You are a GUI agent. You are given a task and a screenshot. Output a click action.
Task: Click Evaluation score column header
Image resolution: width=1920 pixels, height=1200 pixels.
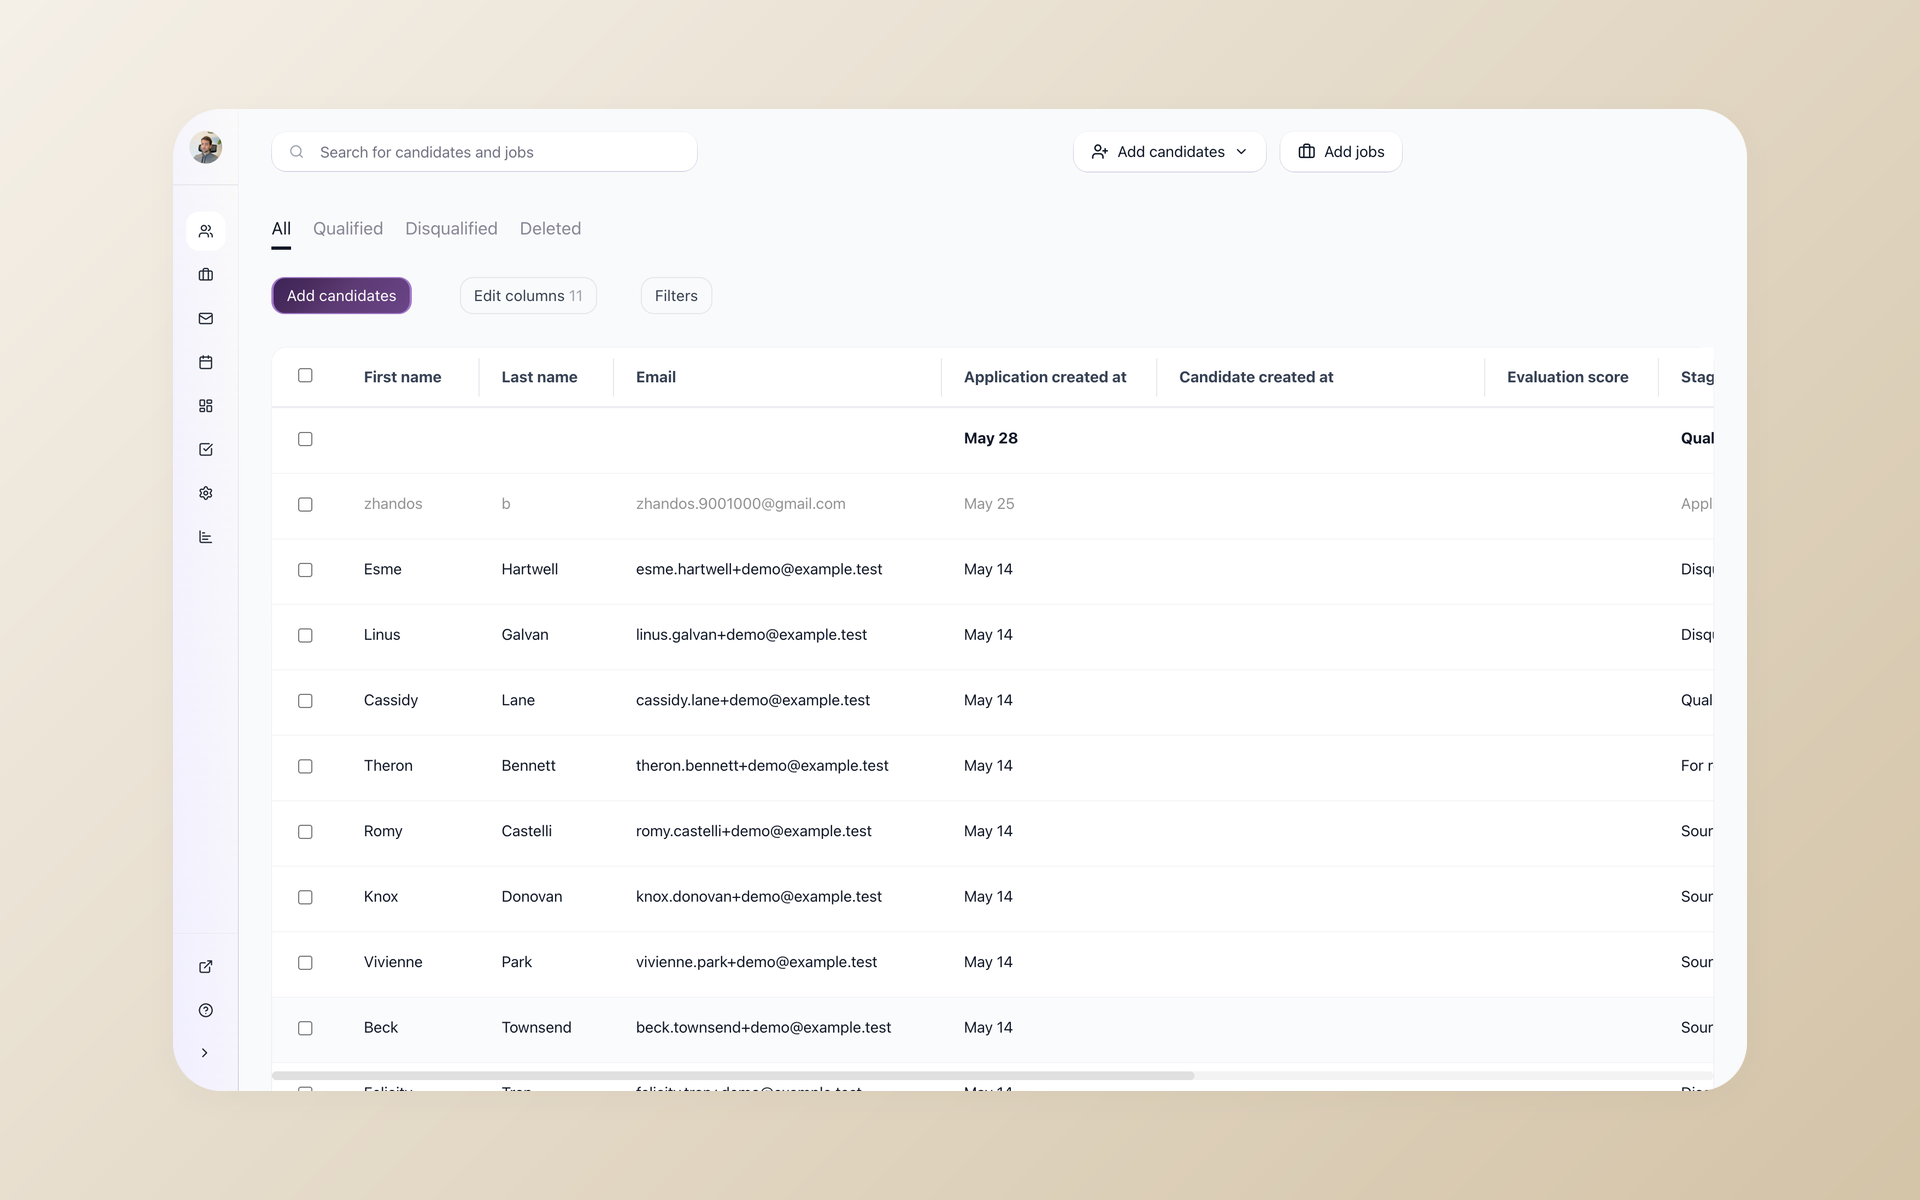pos(1567,377)
